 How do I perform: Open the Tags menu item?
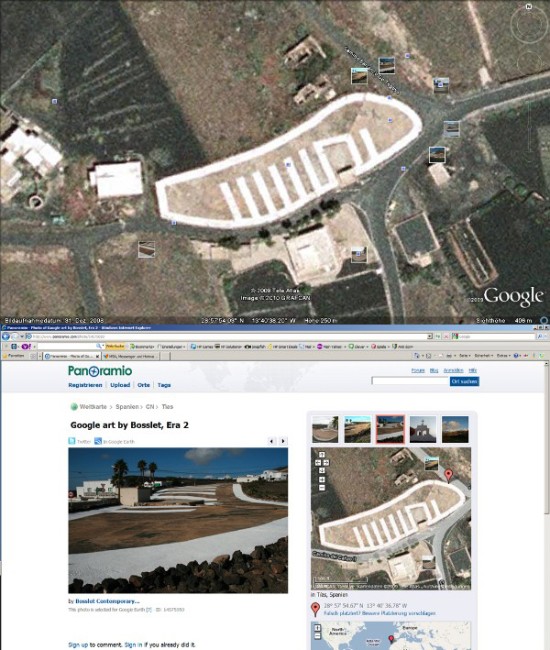click(164, 385)
